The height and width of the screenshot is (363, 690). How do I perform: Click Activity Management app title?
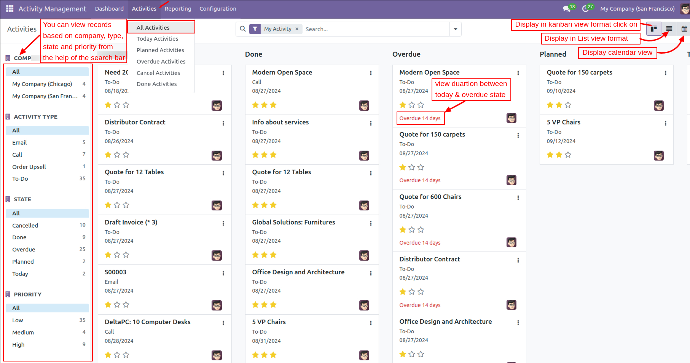point(52,9)
